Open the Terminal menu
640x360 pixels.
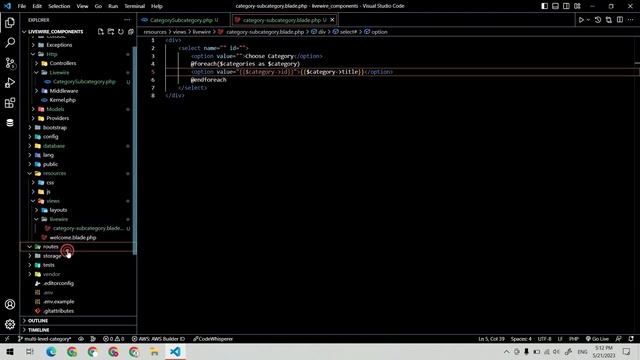pyautogui.click(x=135, y=6)
